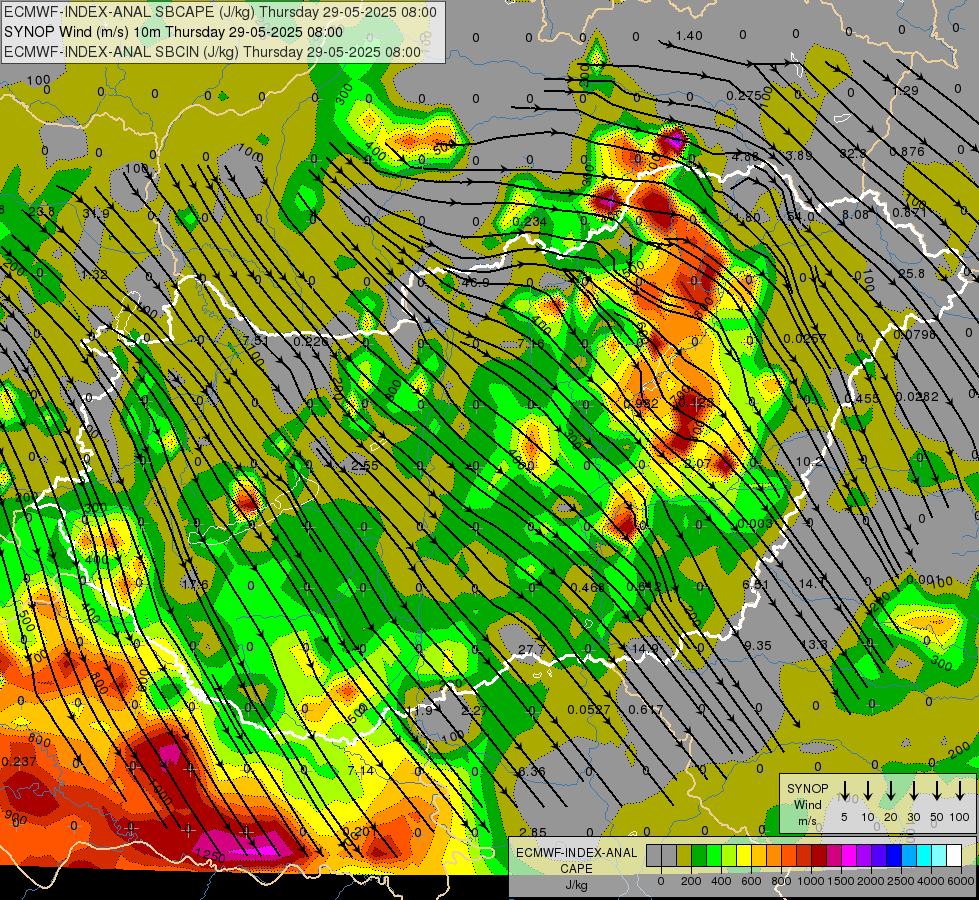Click the 'ECMWF-INDEX-ANAL' label in the CAPE legend

point(576,853)
